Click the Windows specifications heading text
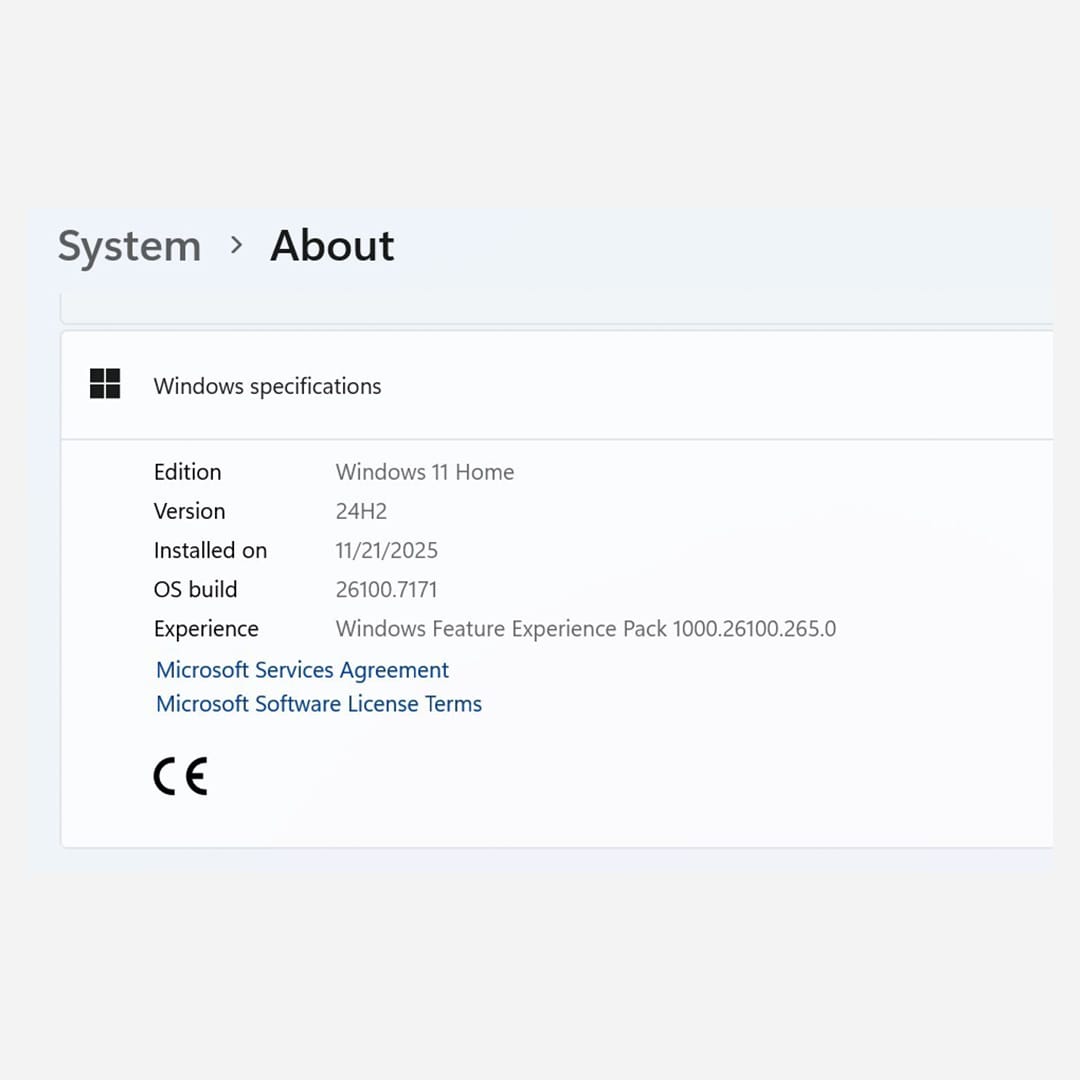1080x1080 pixels. pyautogui.click(x=267, y=386)
